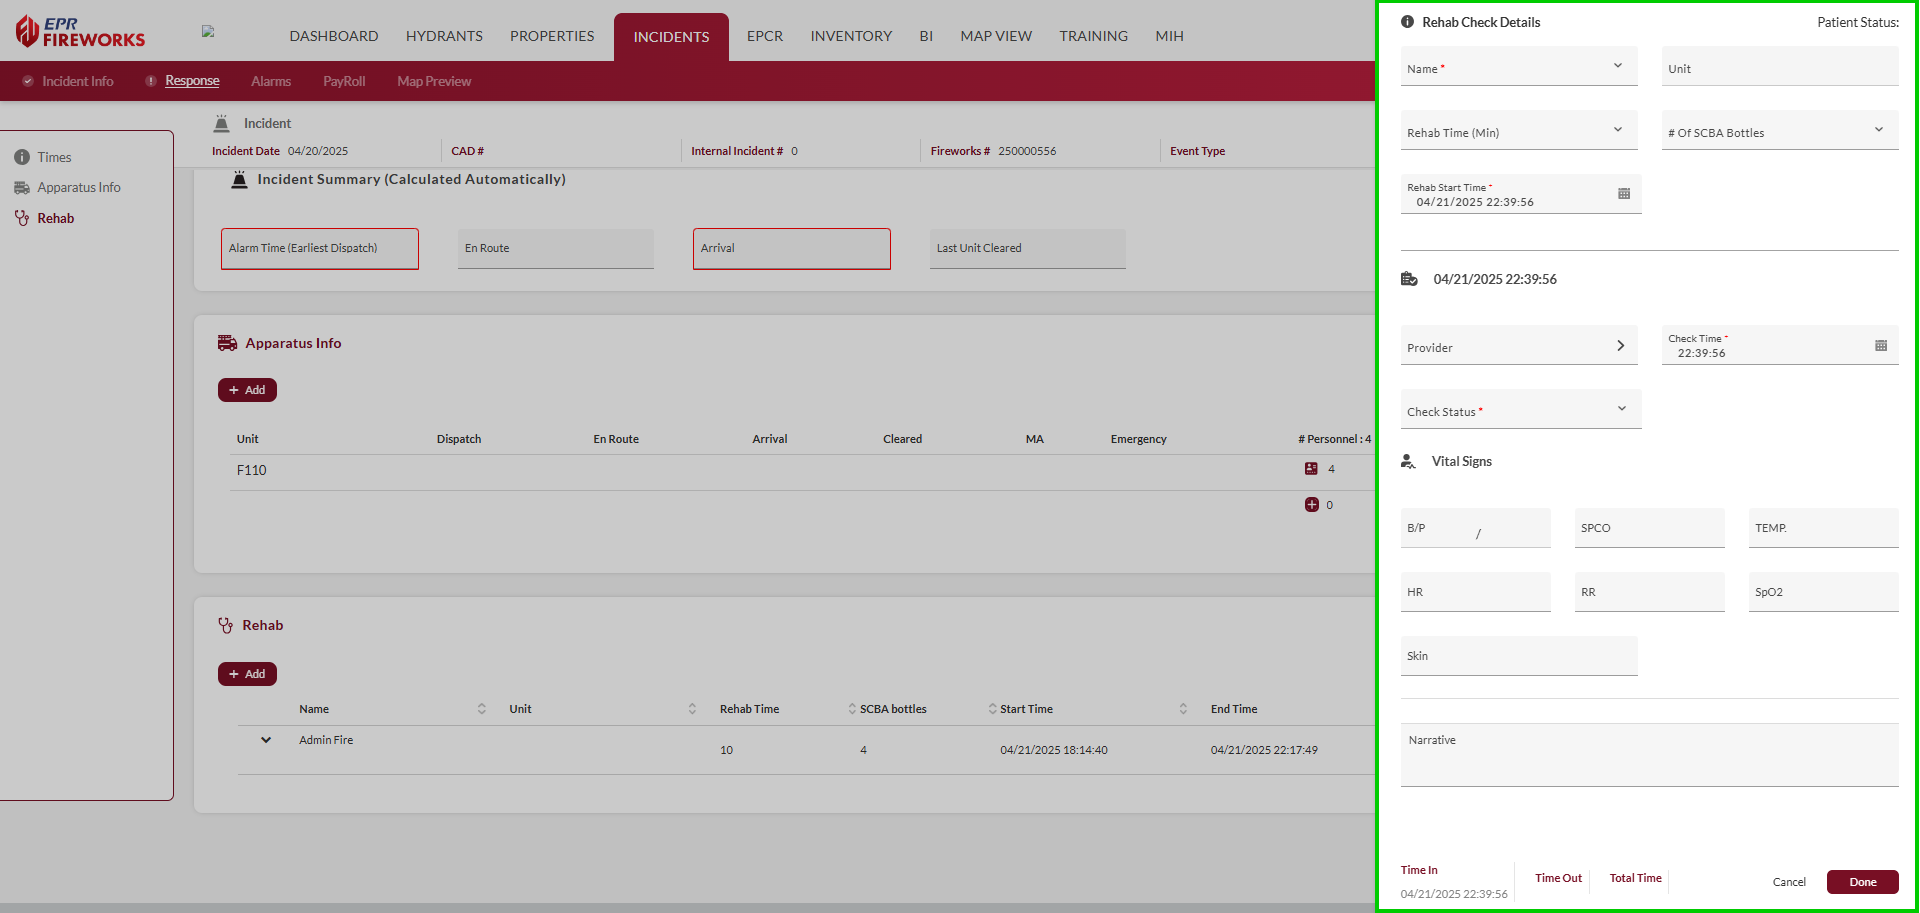
Task: Open the Rehab Time (Min) dropdown
Action: (1617, 130)
